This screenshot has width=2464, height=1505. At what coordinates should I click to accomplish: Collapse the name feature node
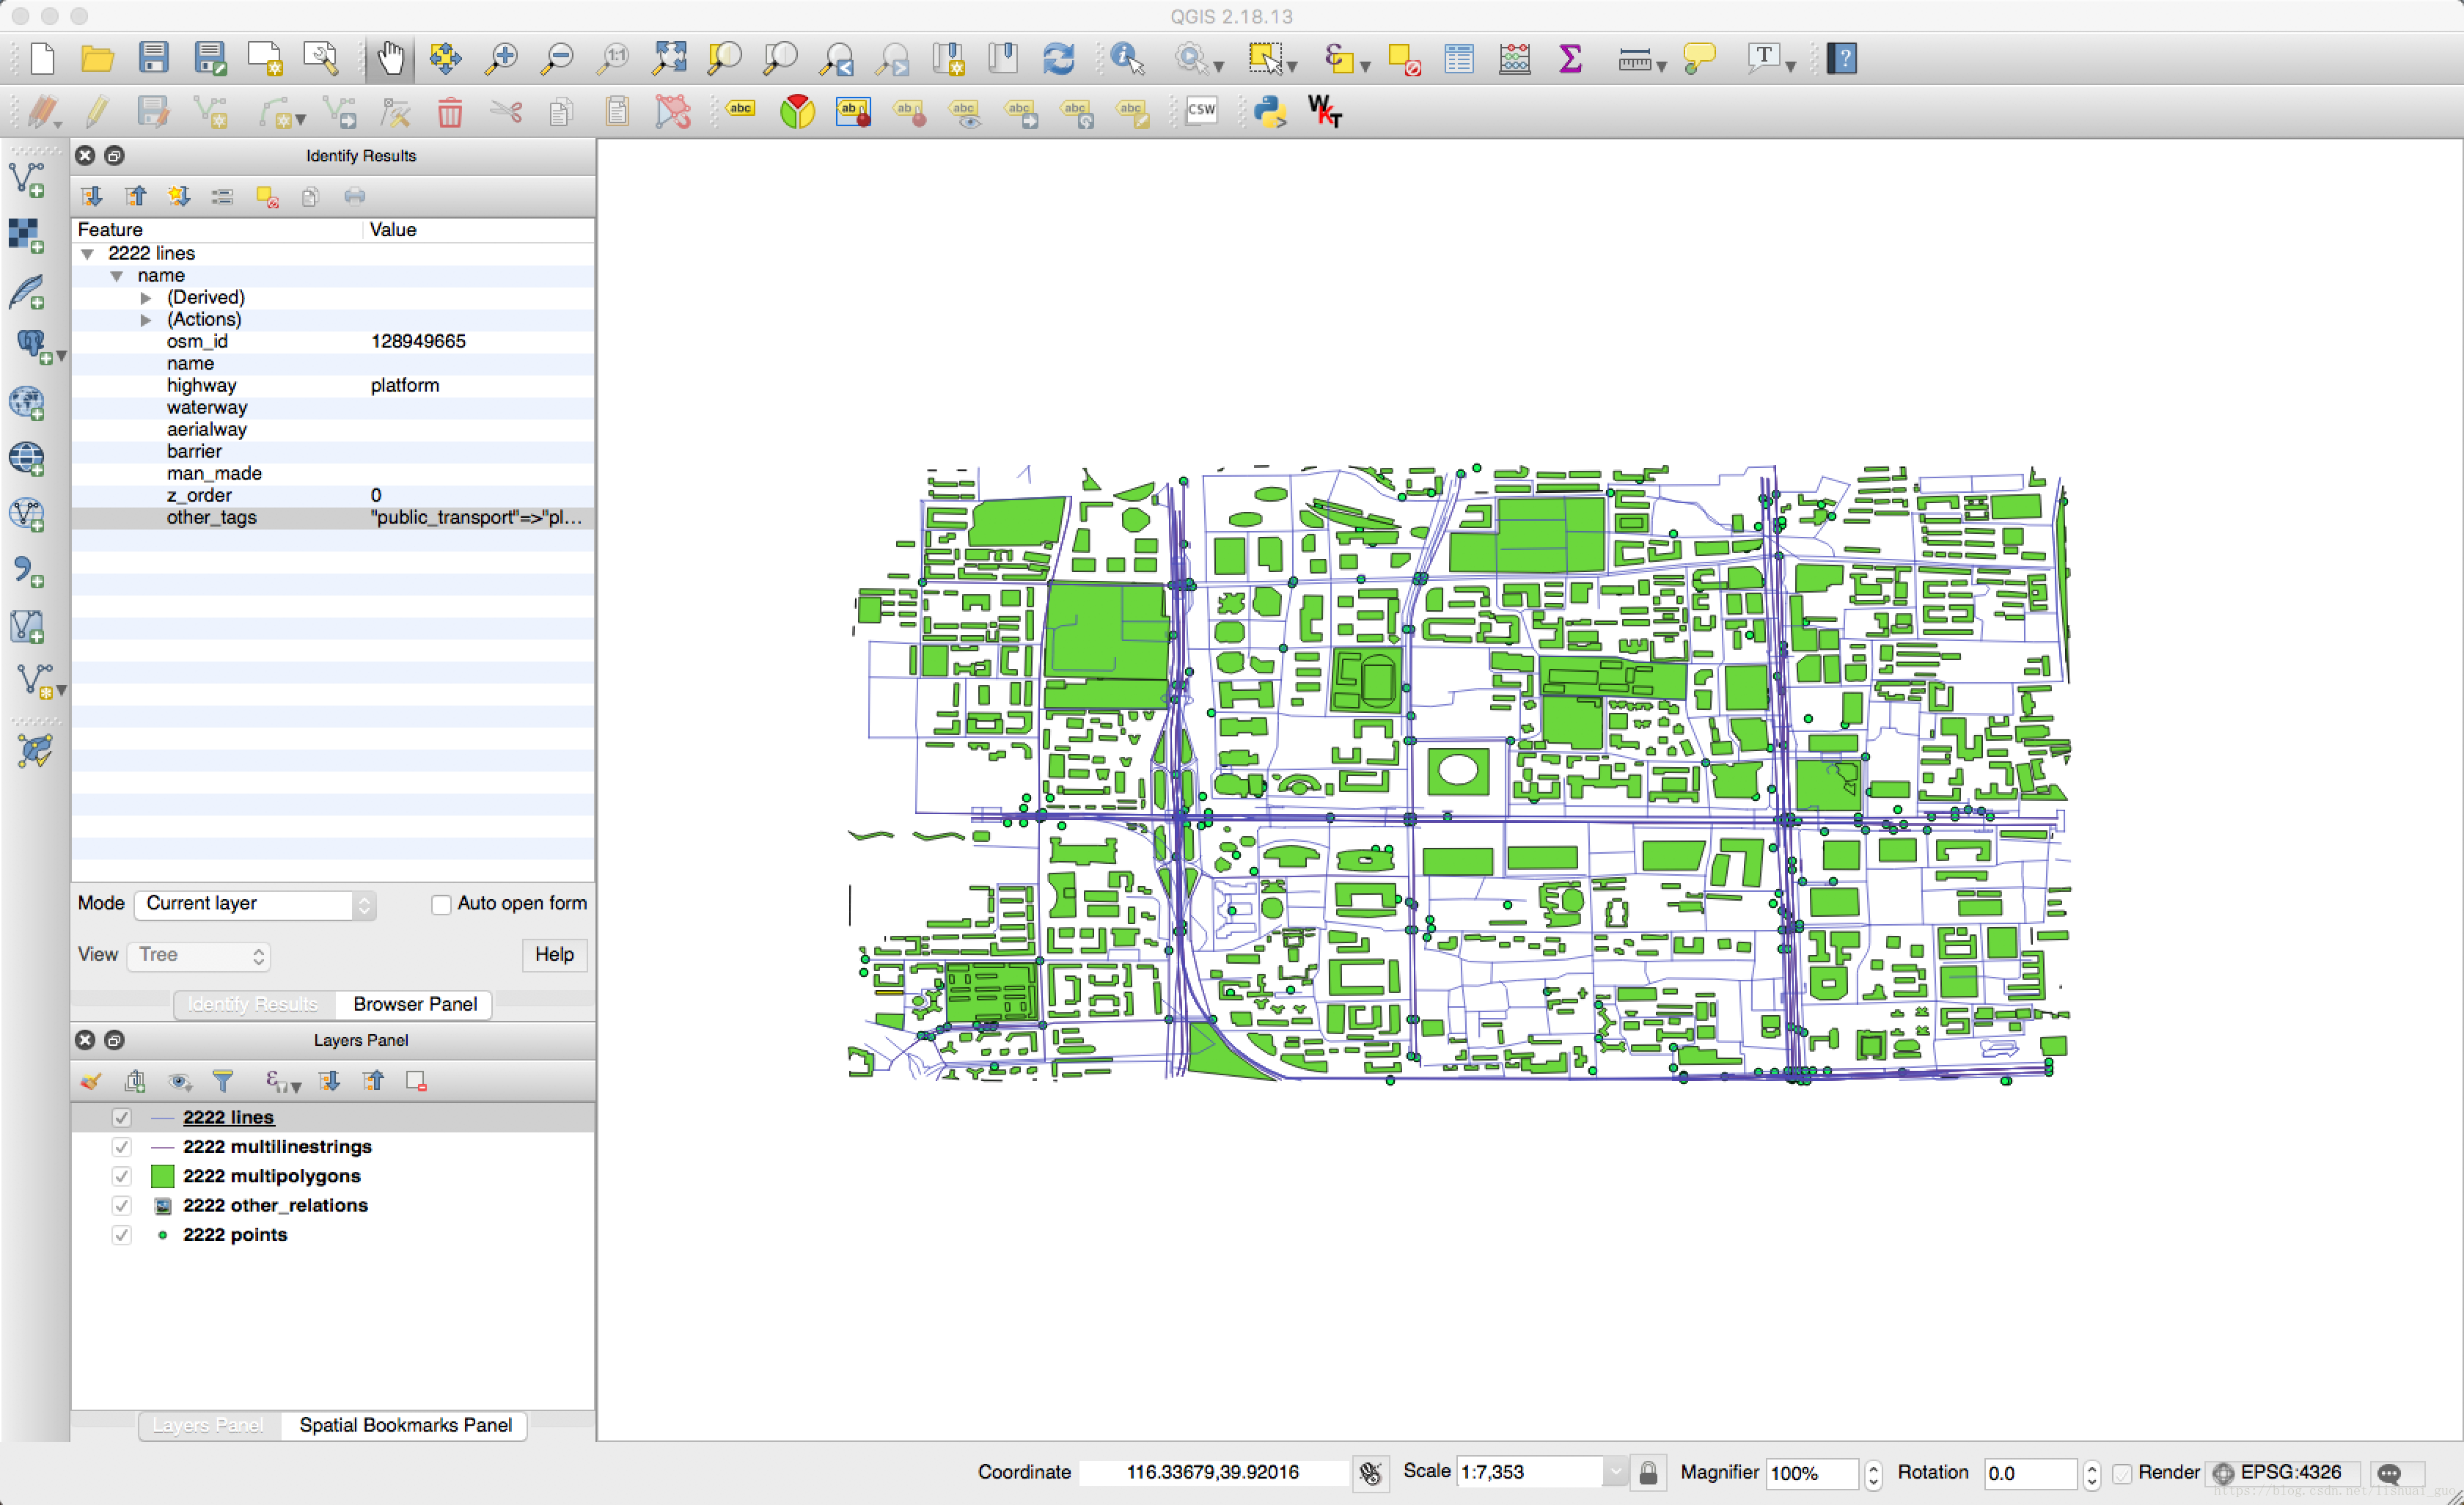pyautogui.click(x=117, y=276)
